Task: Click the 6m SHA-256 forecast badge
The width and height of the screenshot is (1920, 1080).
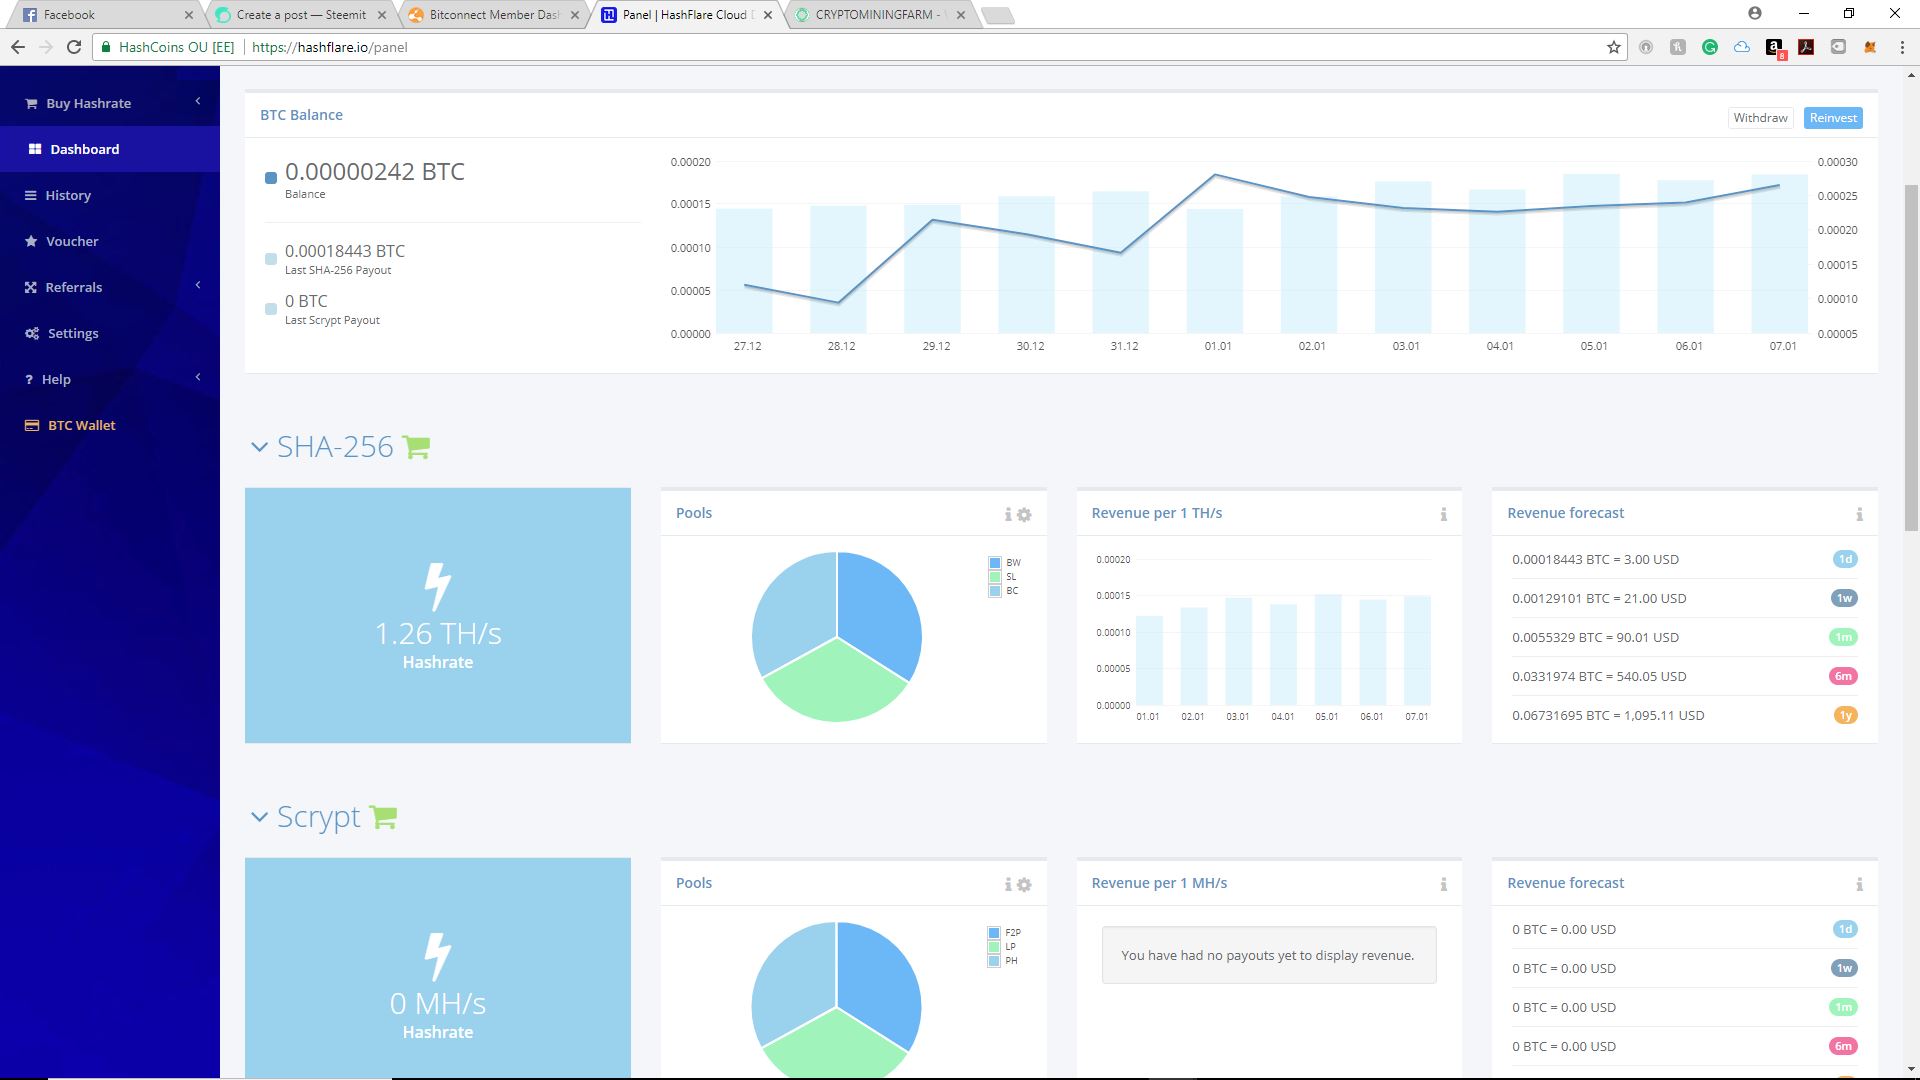Action: point(1843,676)
